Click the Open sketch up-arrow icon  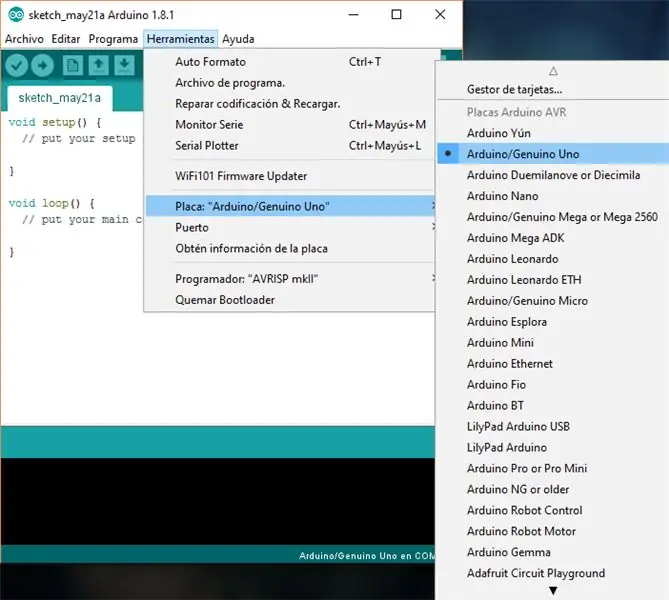[x=99, y=66]
